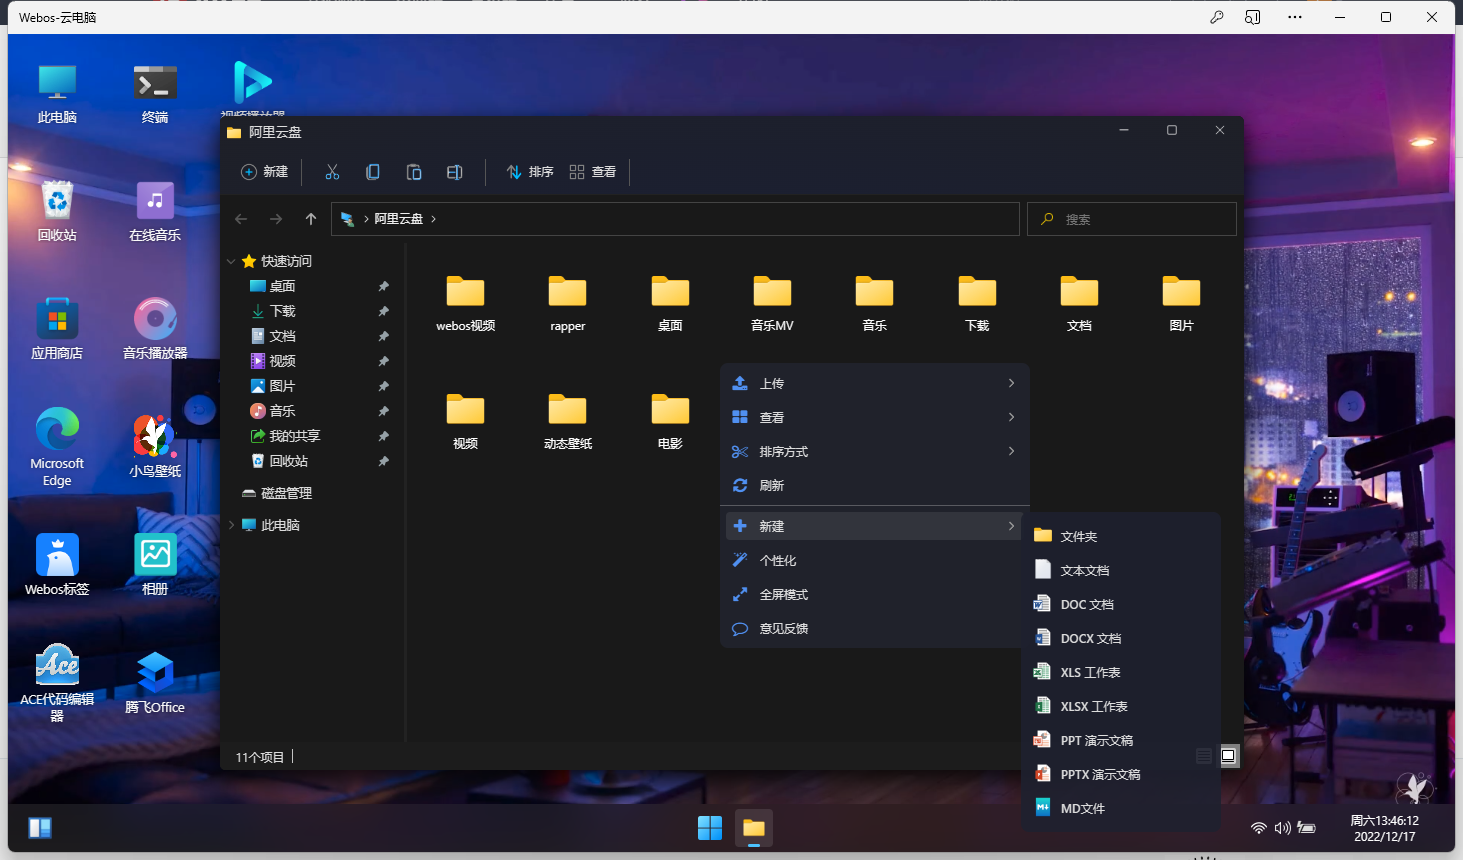Image resolution: width=1463 pixels, height=860 pixels.
Task: Click the file manager icon on taskbar
Action: pos(754,828)
